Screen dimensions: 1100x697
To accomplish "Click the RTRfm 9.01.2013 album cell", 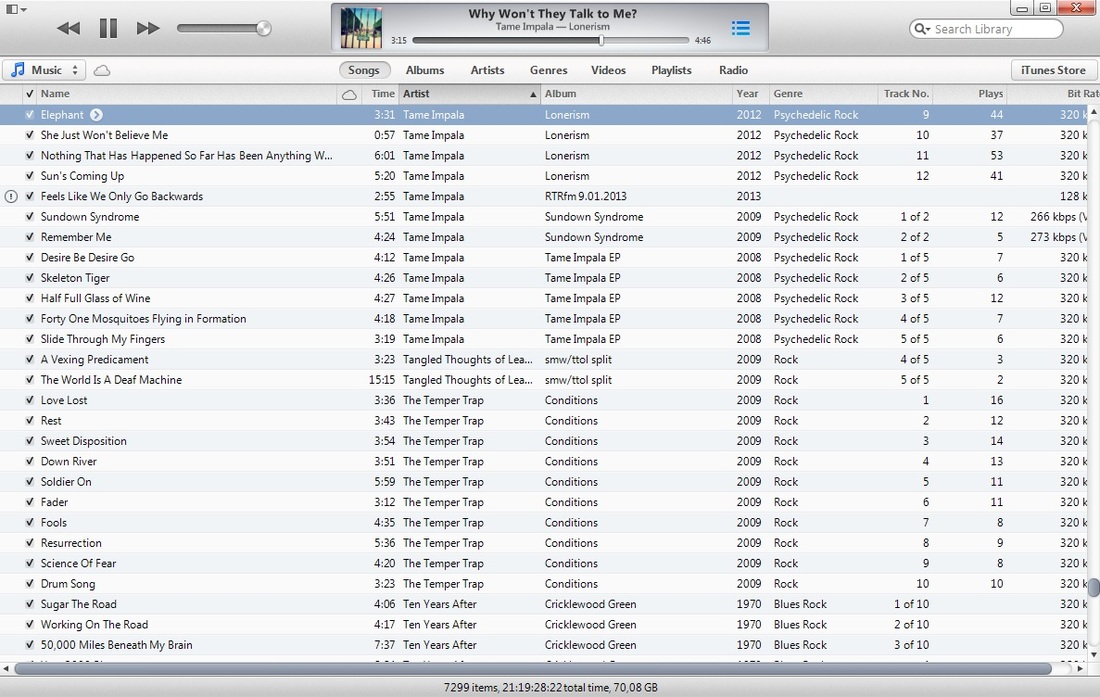I will 586,196.
